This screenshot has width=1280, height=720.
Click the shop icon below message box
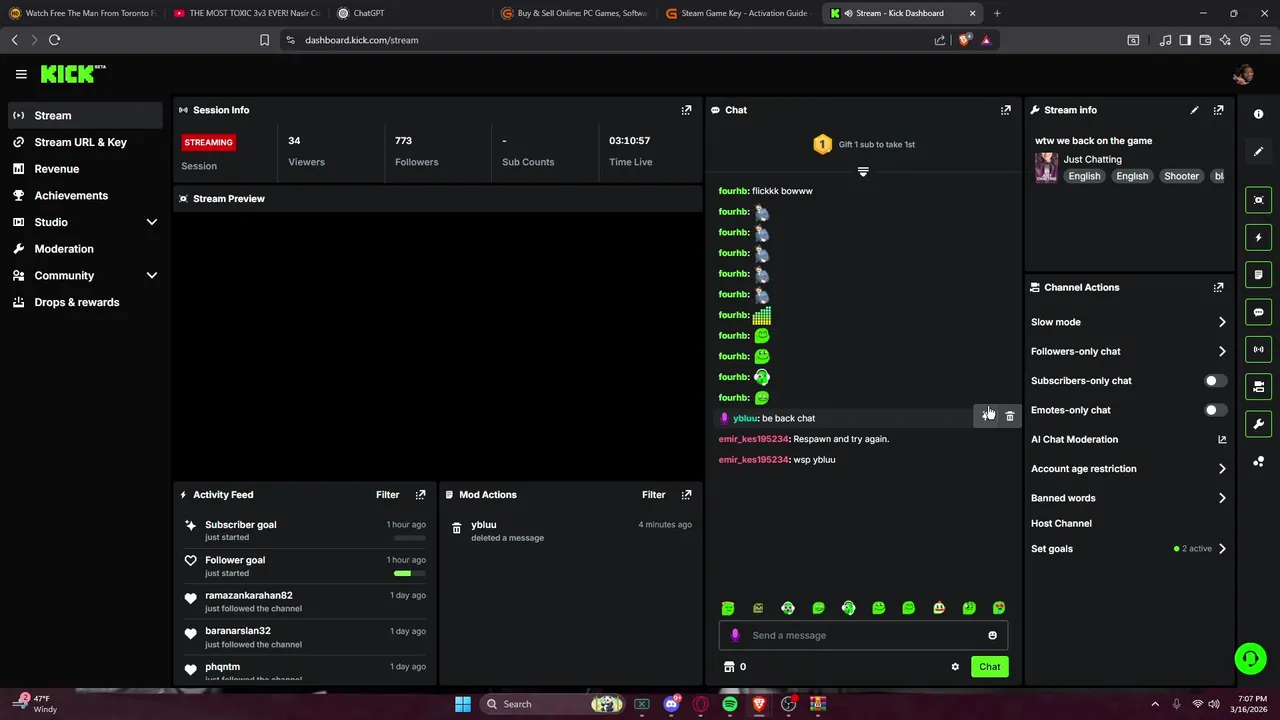(x=729, y=667)
